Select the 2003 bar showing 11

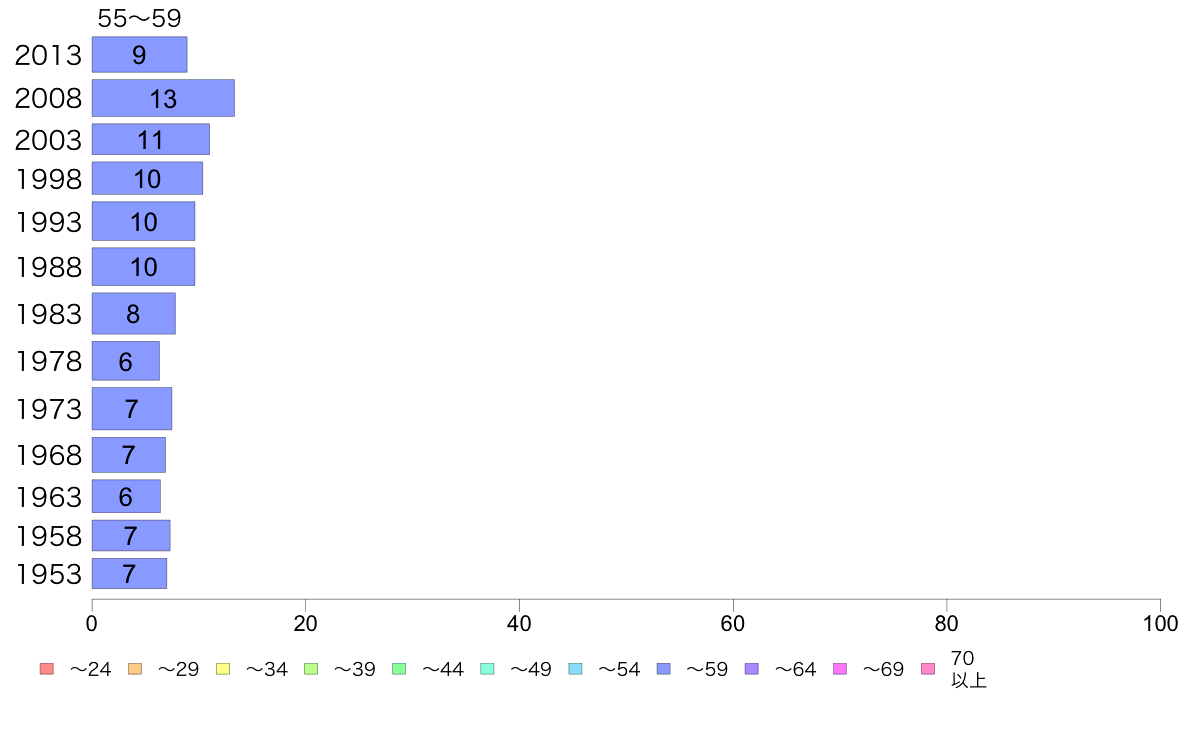pos(151,139)
